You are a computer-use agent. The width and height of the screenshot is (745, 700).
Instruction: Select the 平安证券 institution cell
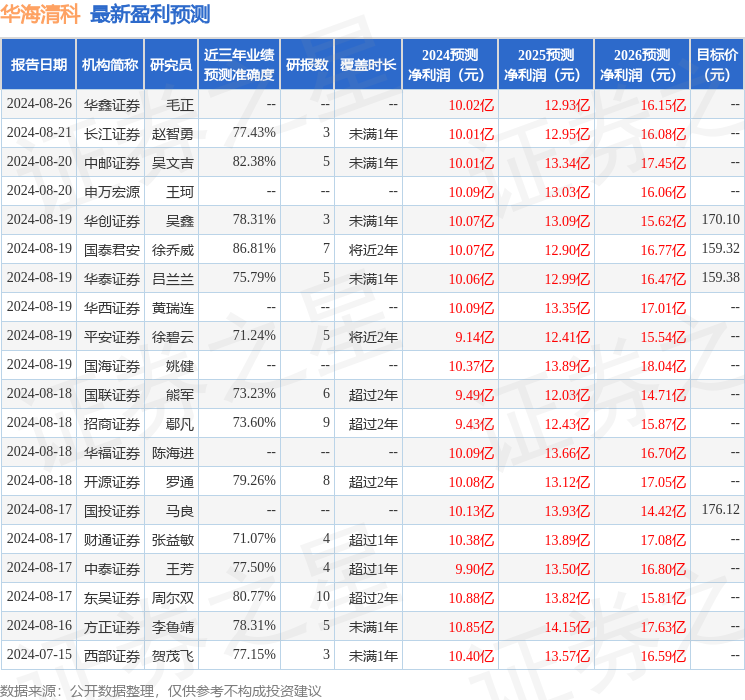(x=112, y=337)
